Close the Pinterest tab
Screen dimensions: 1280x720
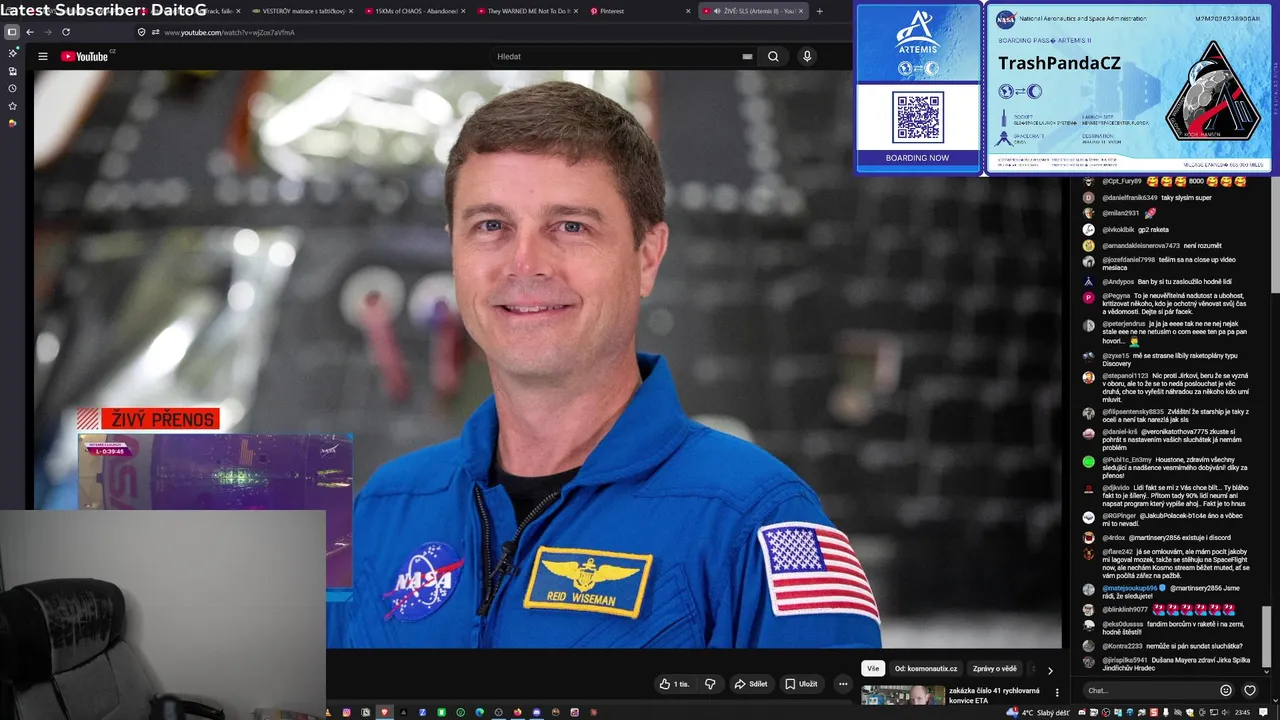(x=688, y=11)
